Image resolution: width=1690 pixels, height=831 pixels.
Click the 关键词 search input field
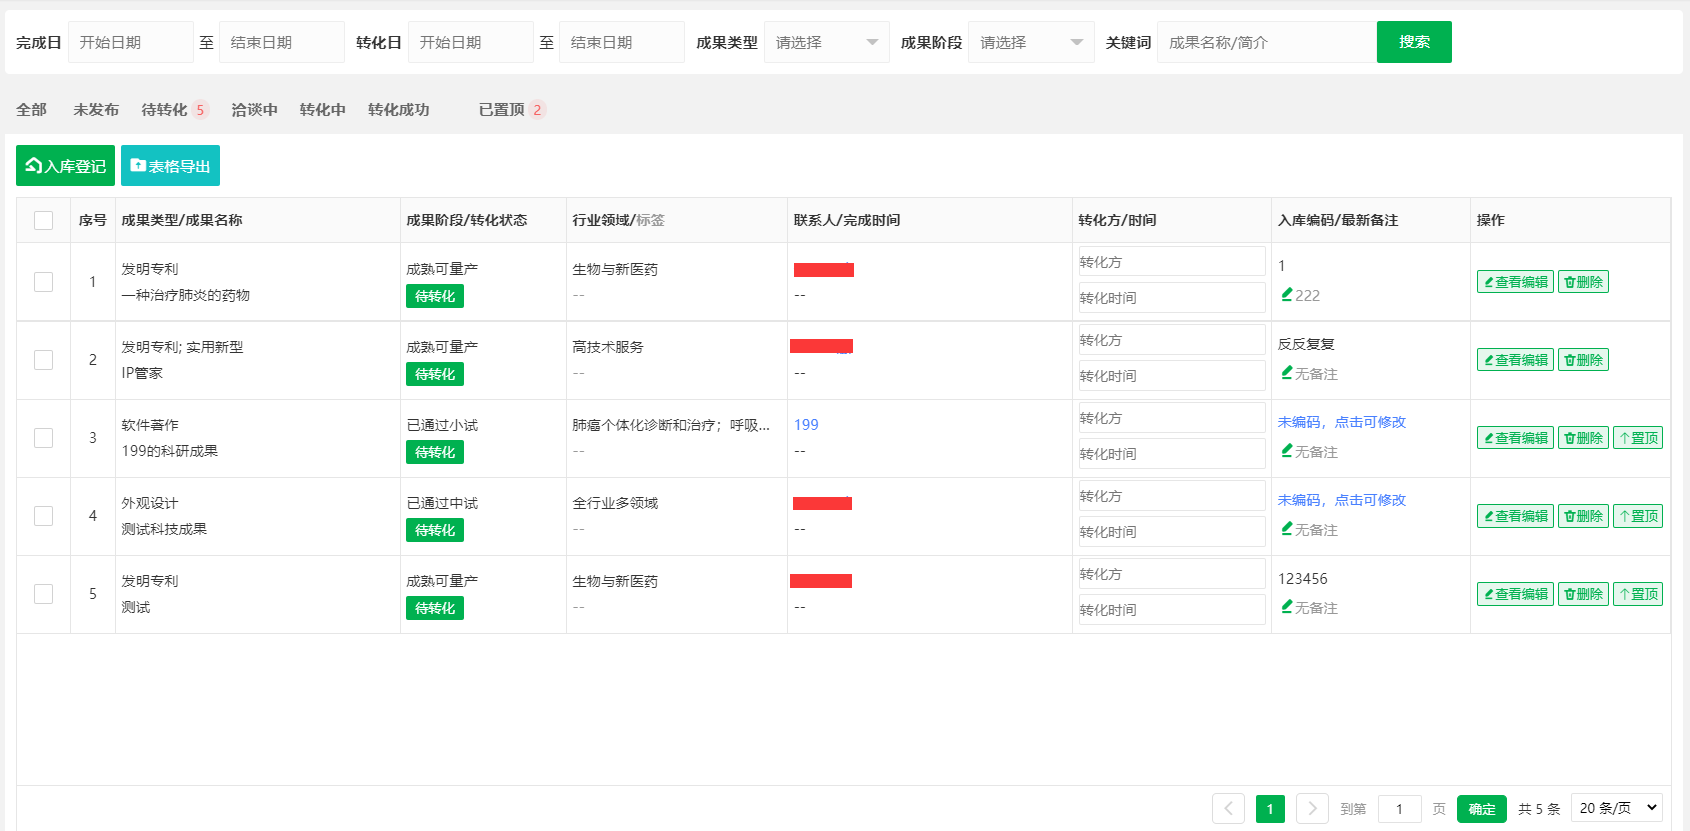(1265, 42)
